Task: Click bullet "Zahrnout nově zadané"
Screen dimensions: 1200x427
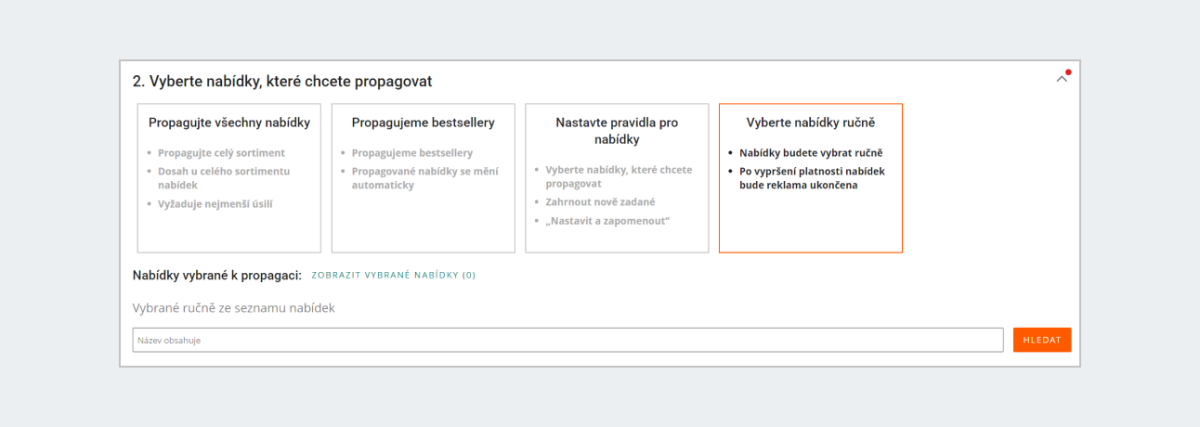Action: coord(600,202)
